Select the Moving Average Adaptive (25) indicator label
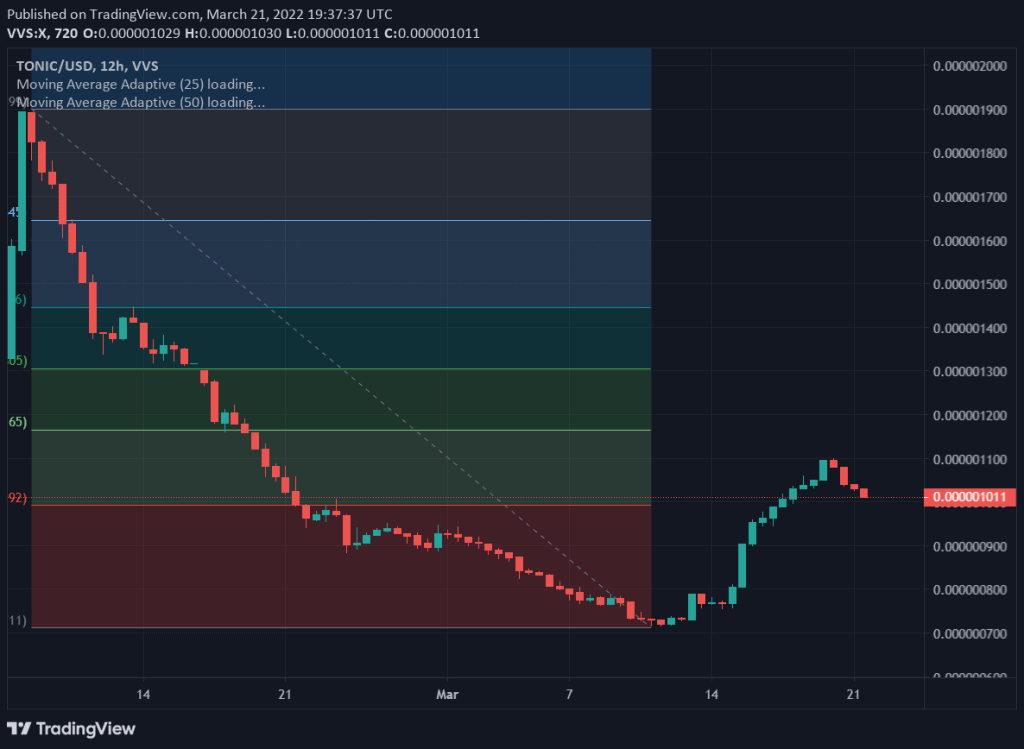The width and height of the screenshot is (1024, 749). coord(140,84)
